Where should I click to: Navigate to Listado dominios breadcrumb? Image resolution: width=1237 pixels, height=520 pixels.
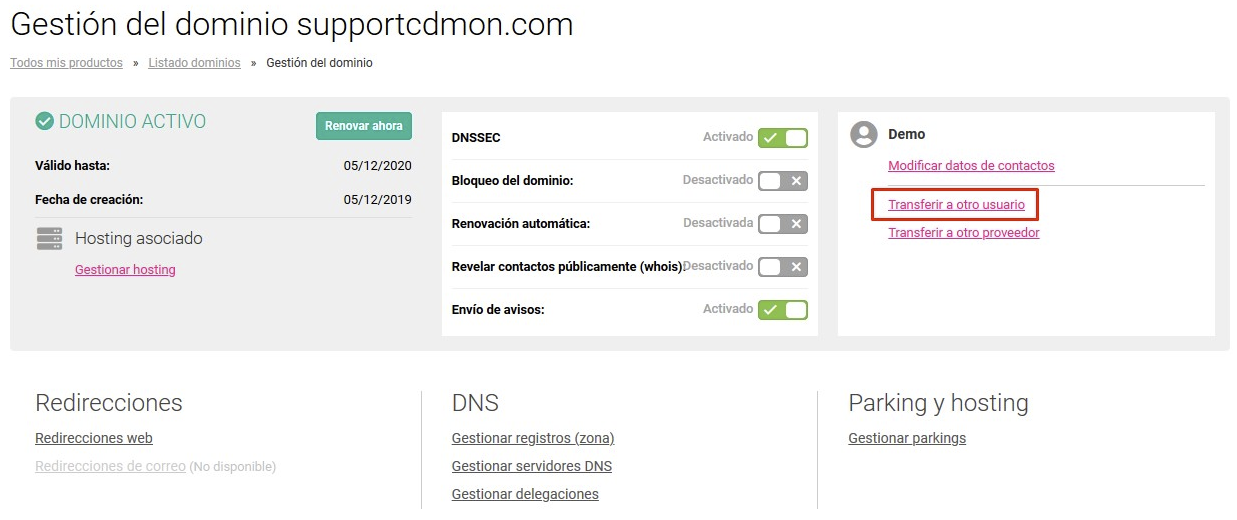pos(194,63)
